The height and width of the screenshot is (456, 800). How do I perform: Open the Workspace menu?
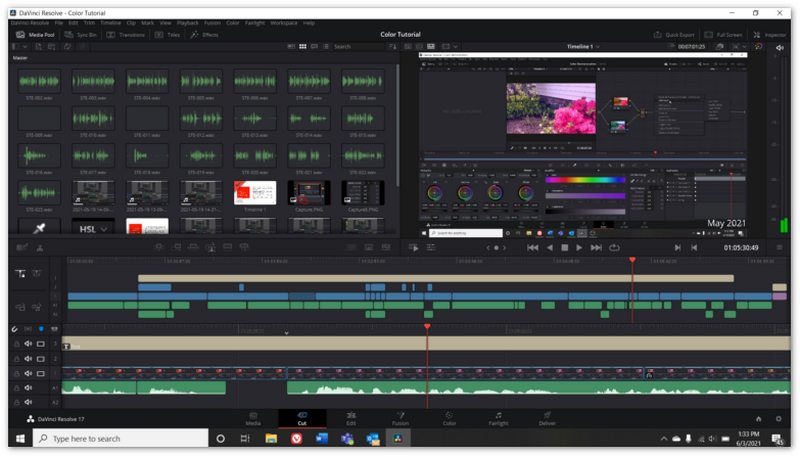(x=283, y=22)
